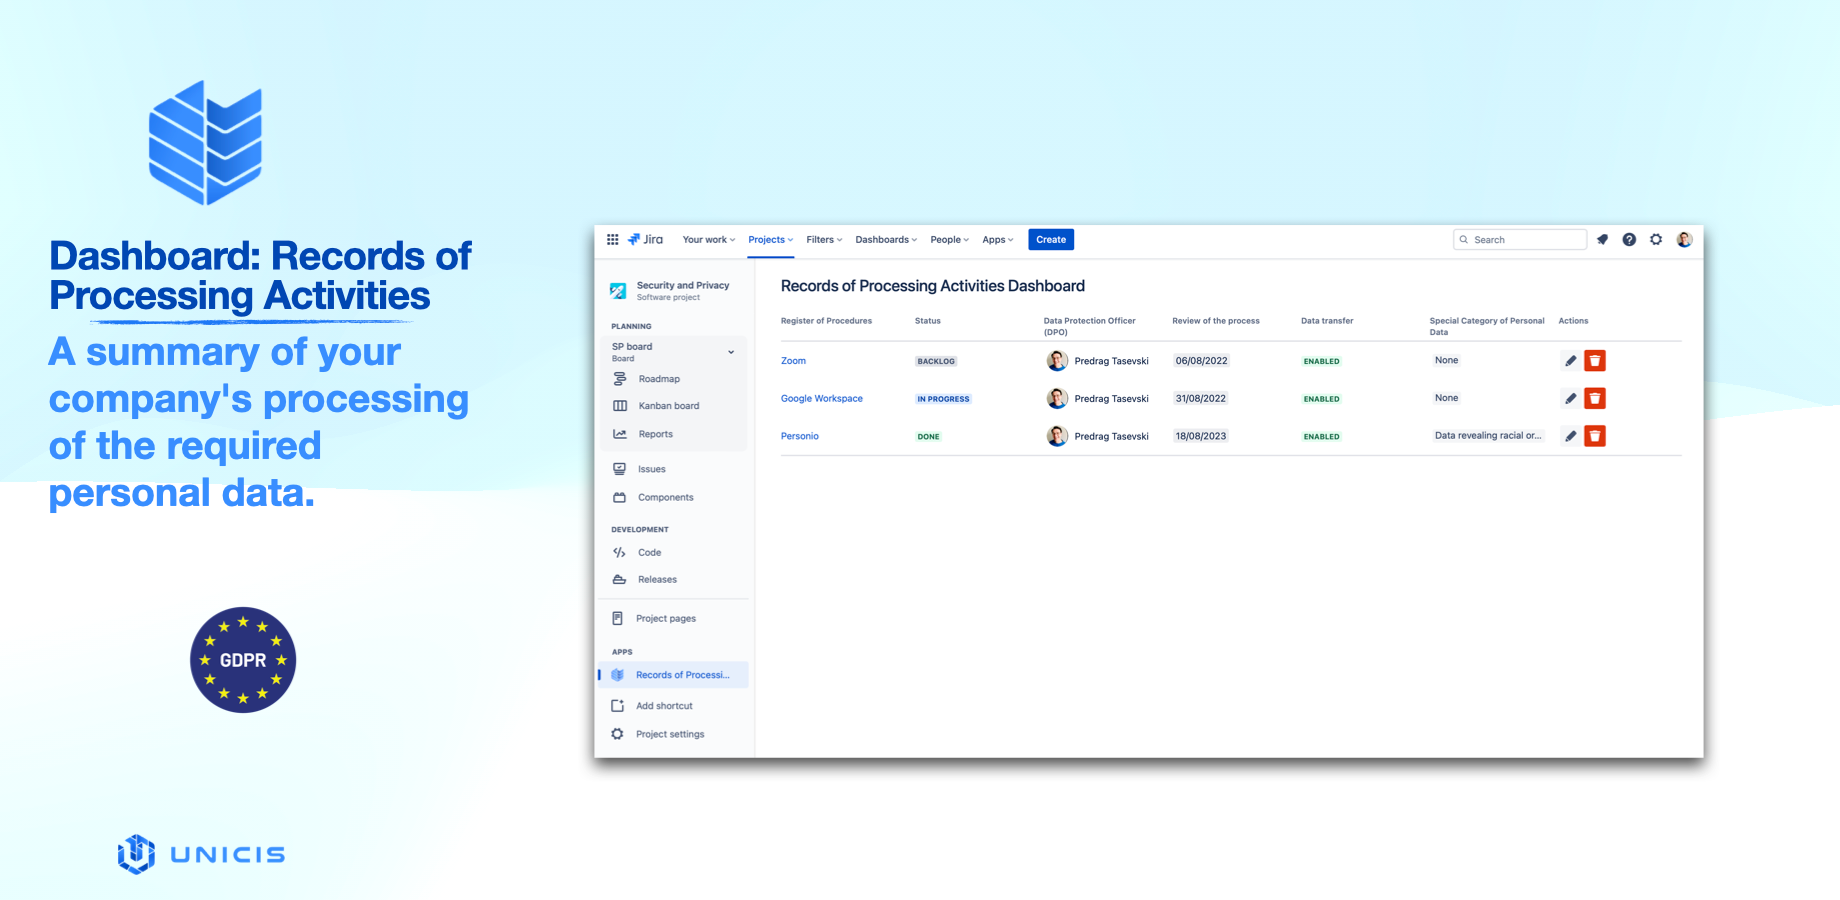Click the Records of Processing app icon in the sidebar
1840x900 pixels.
coord(618,675)
